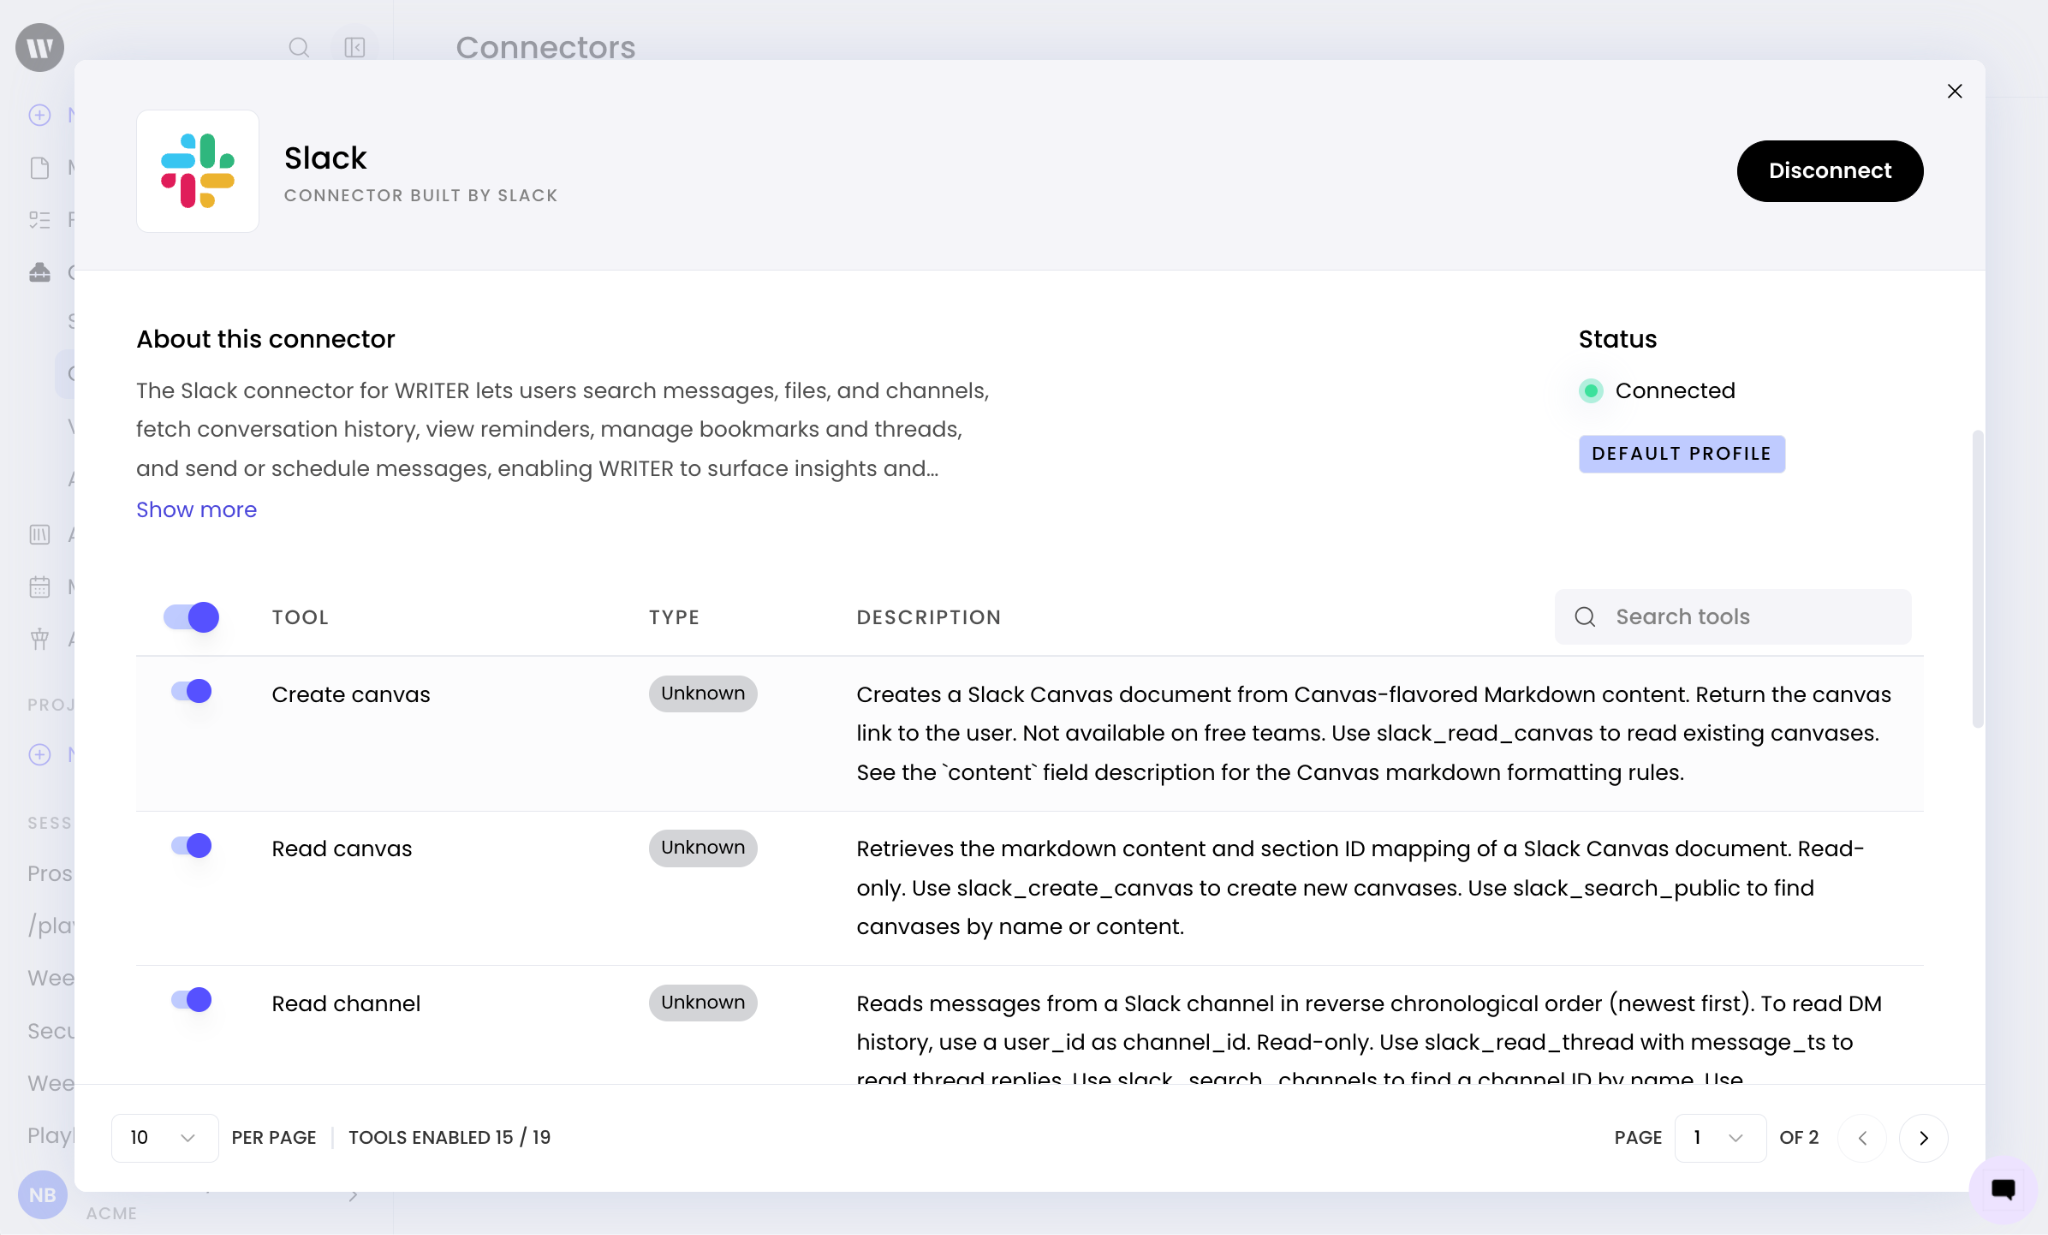The image size is (2048, 1235).
Task: Click the new project plus icon
Action: coord(40,755)
